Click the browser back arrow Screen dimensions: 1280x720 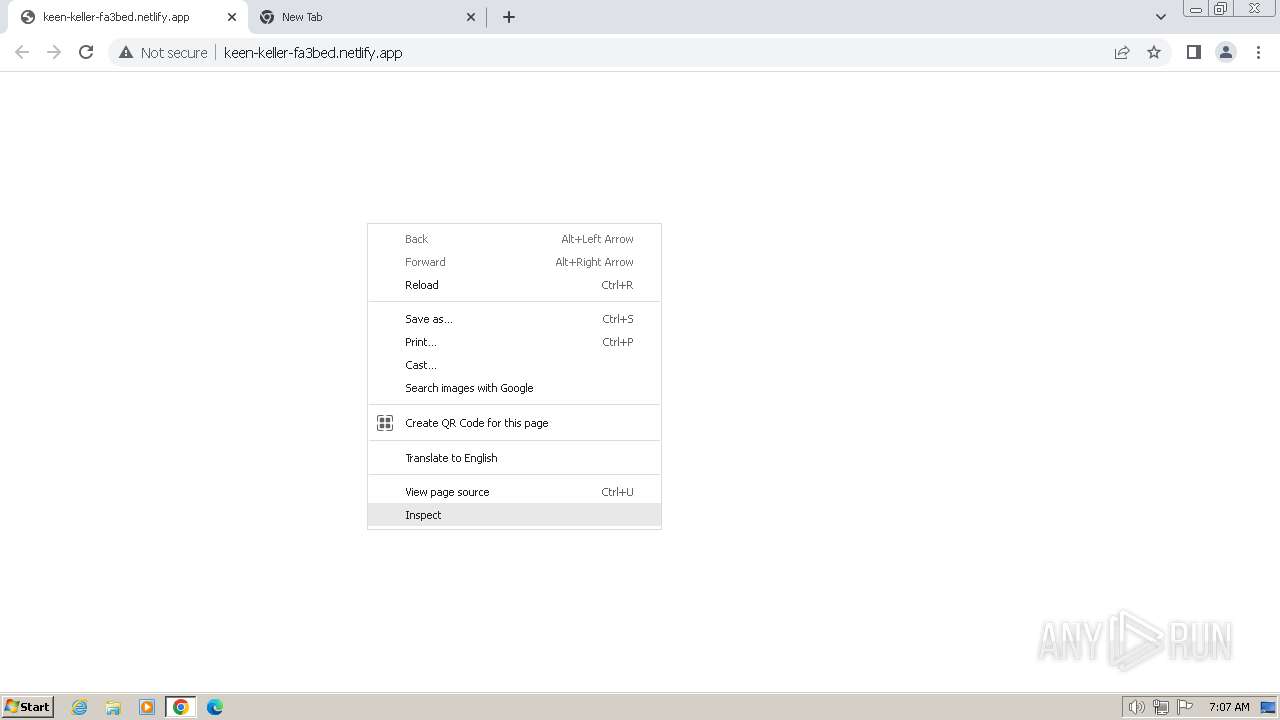pyautogui.click(x=22, y=52)
